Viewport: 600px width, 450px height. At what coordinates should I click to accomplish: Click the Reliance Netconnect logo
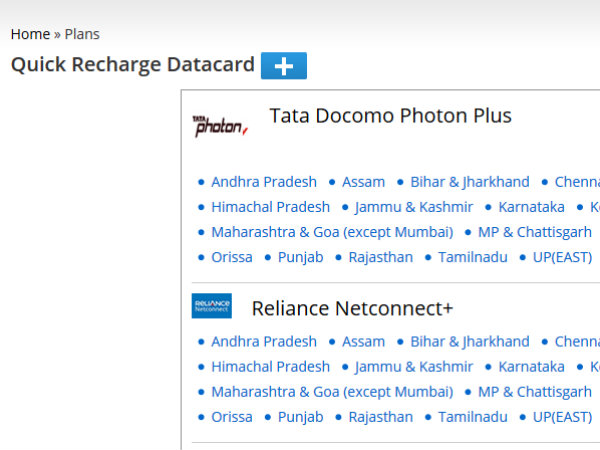(212, 306)
